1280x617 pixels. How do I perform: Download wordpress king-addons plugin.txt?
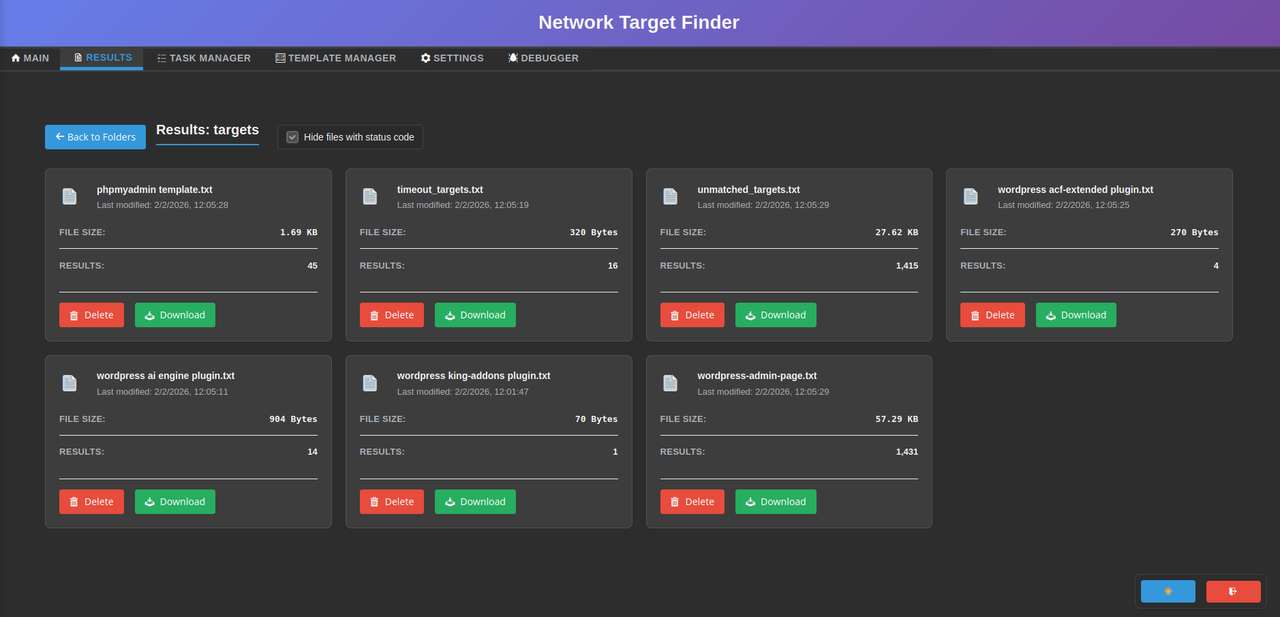pyautogui.click(x=475, y=502)
